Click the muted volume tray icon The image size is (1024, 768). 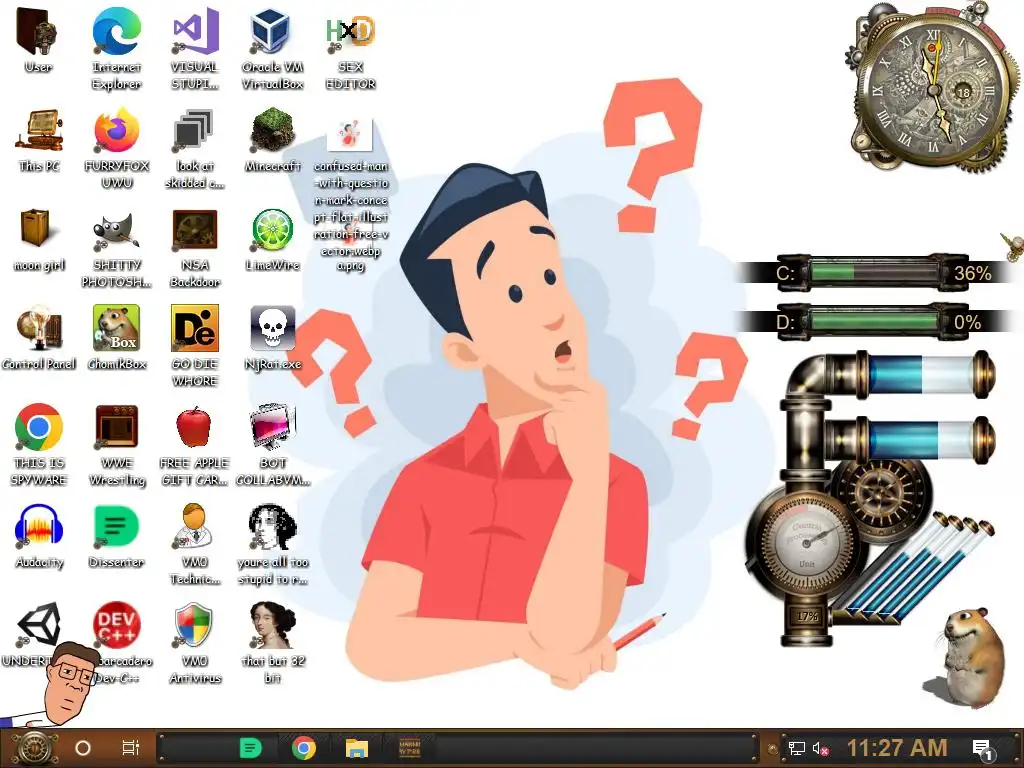point(821,749)
